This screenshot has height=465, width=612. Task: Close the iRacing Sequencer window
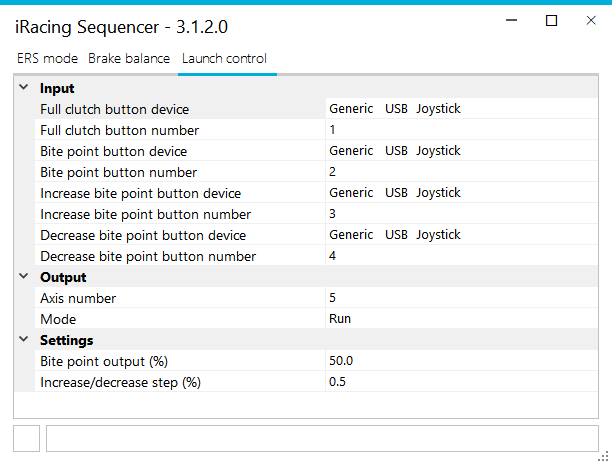[x=591, y=20]
